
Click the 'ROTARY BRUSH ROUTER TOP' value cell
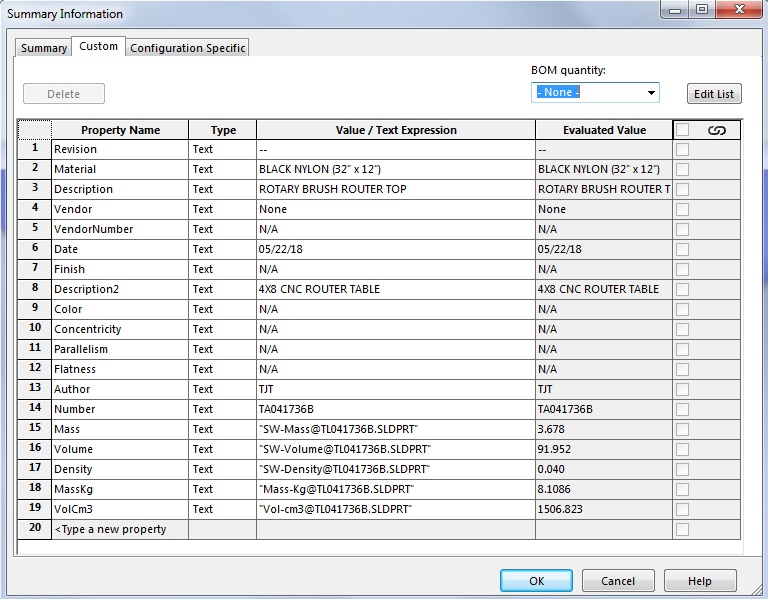pos(396,190)
